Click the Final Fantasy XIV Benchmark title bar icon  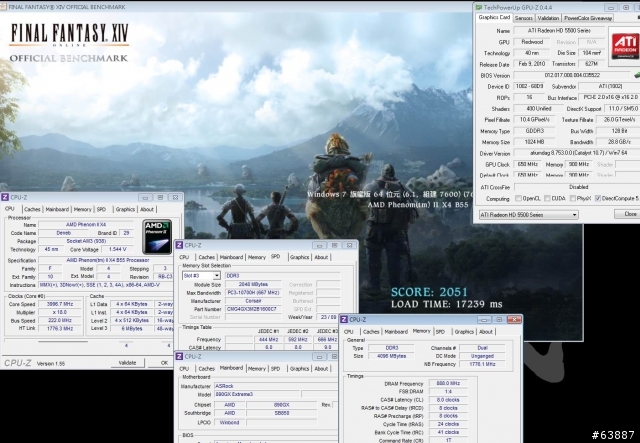point(3,7)
